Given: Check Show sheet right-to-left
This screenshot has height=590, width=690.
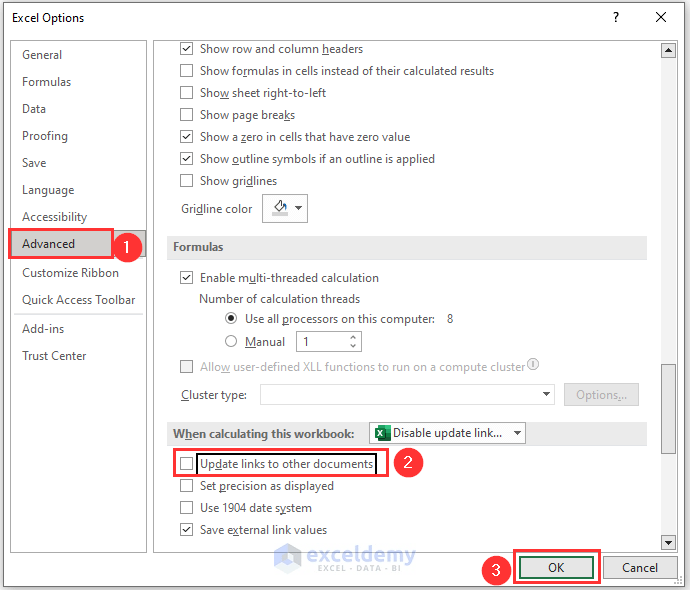Looking at the screenshot, I should pyautogui.click(x=187, y=92).
